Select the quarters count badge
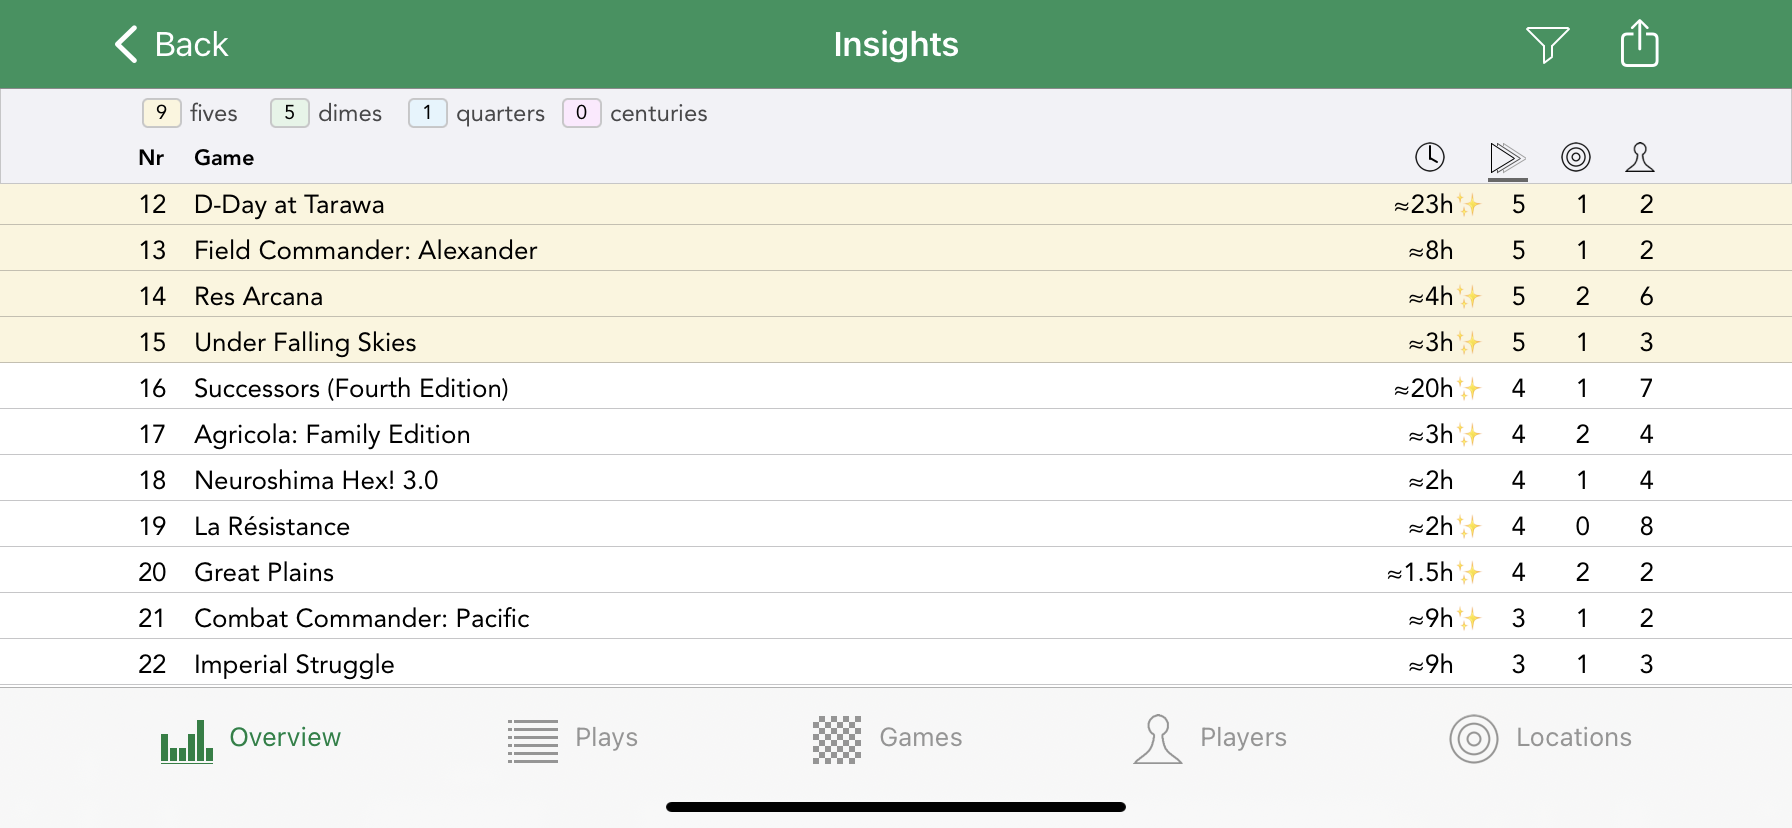The height and width of the screenshot is (828, 1792). (427, 113)
